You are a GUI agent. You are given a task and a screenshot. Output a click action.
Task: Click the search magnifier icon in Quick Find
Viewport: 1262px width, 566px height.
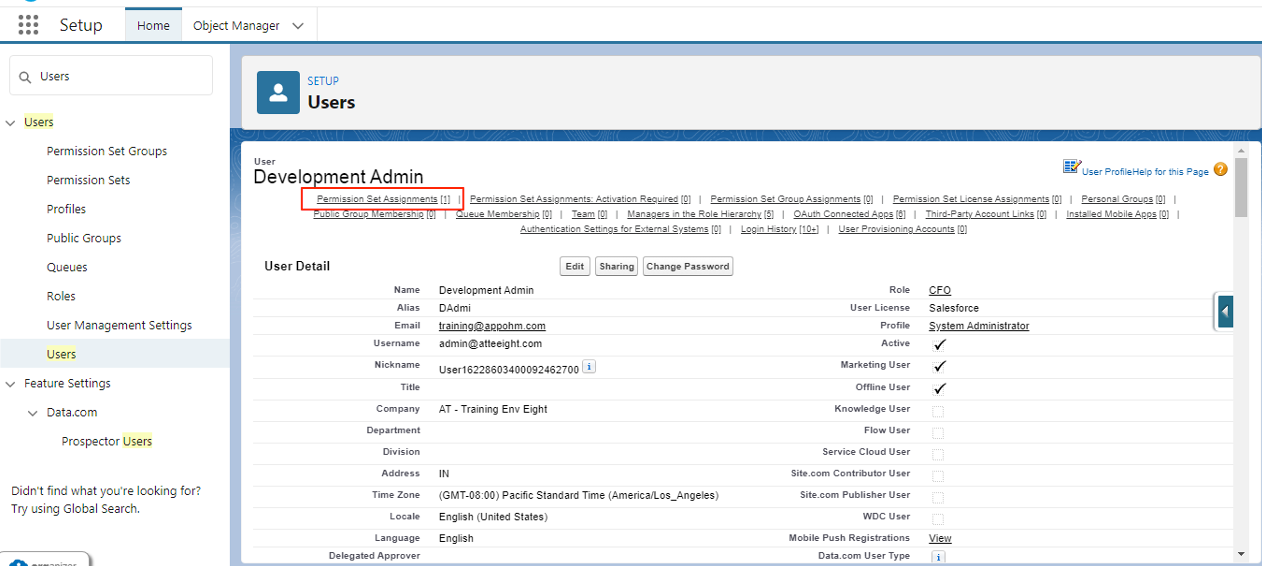pyautogui.click(x=26, y=77)
